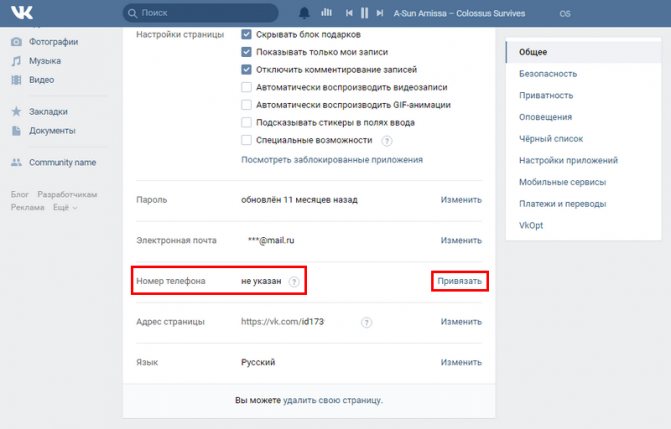Viewport: 671px width, 429px height.
Task: Skip to the next track
Action: pos(380,13)
